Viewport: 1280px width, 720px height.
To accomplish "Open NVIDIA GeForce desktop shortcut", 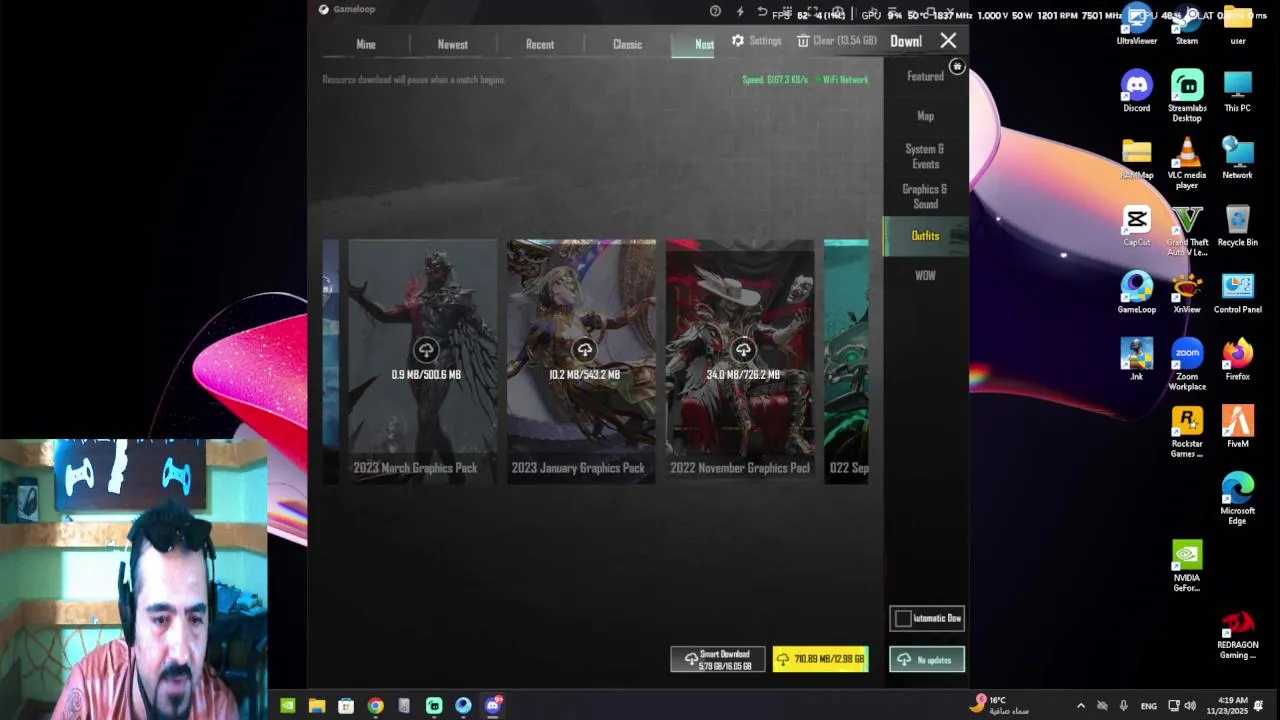I will (1187, 566).
